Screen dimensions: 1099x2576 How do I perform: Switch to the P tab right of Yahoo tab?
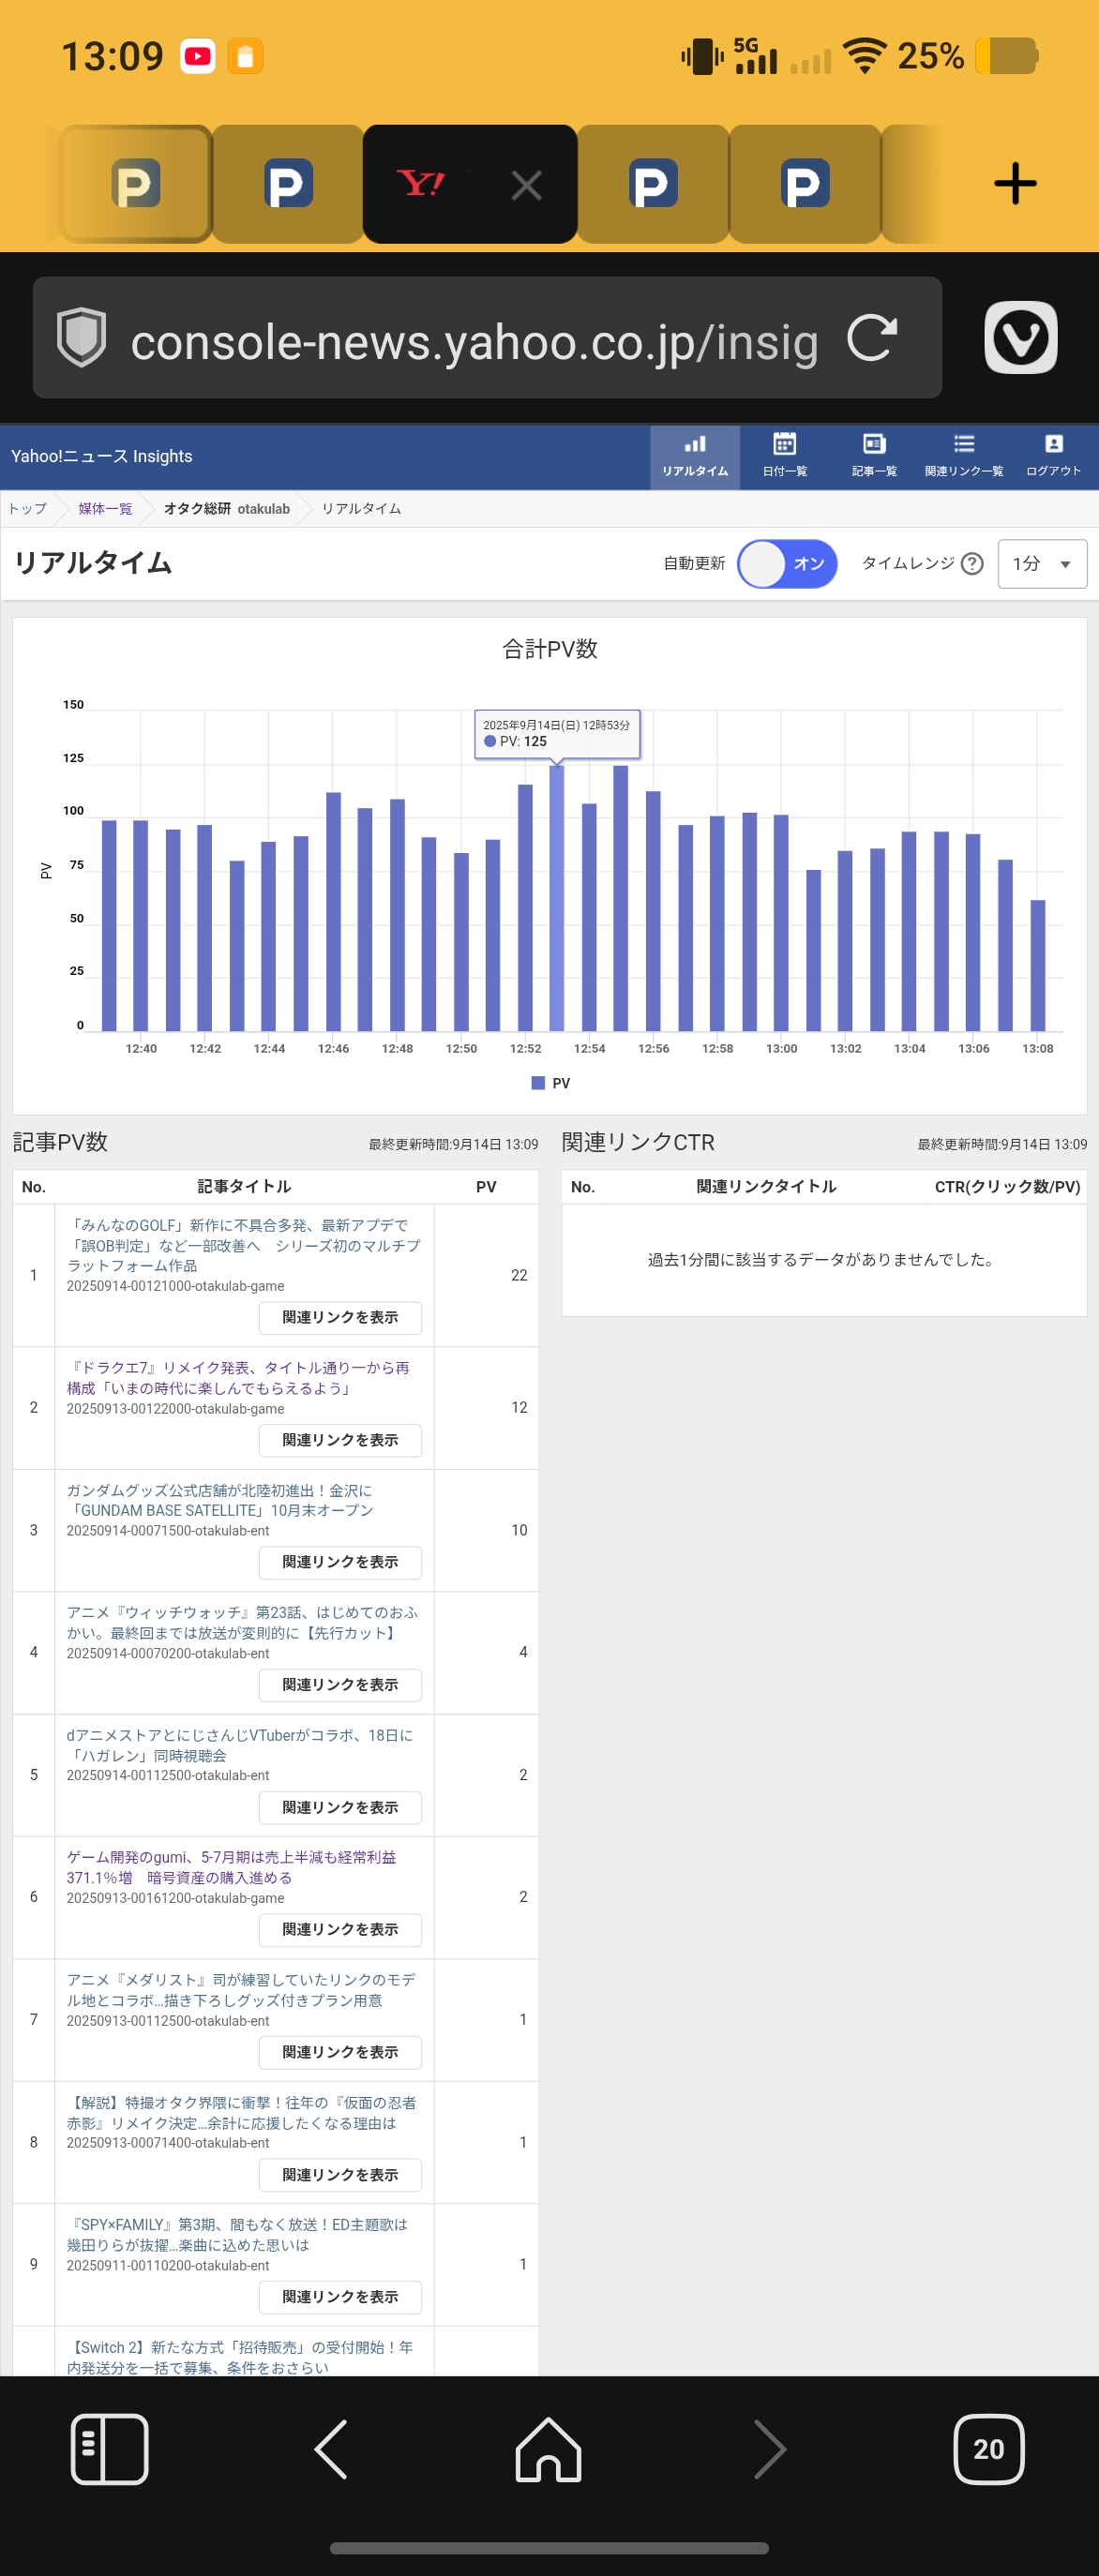tap(653, 184)
